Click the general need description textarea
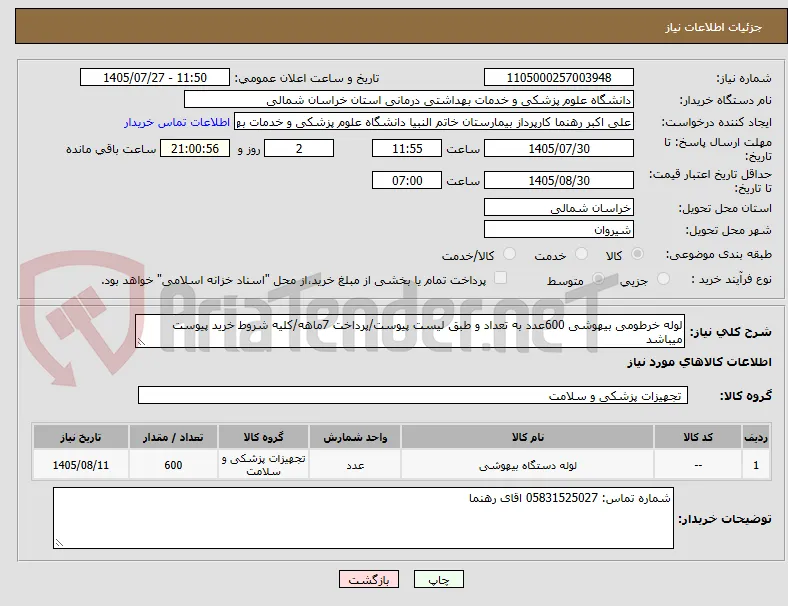788x606 pixels. (x=410, y=331)
